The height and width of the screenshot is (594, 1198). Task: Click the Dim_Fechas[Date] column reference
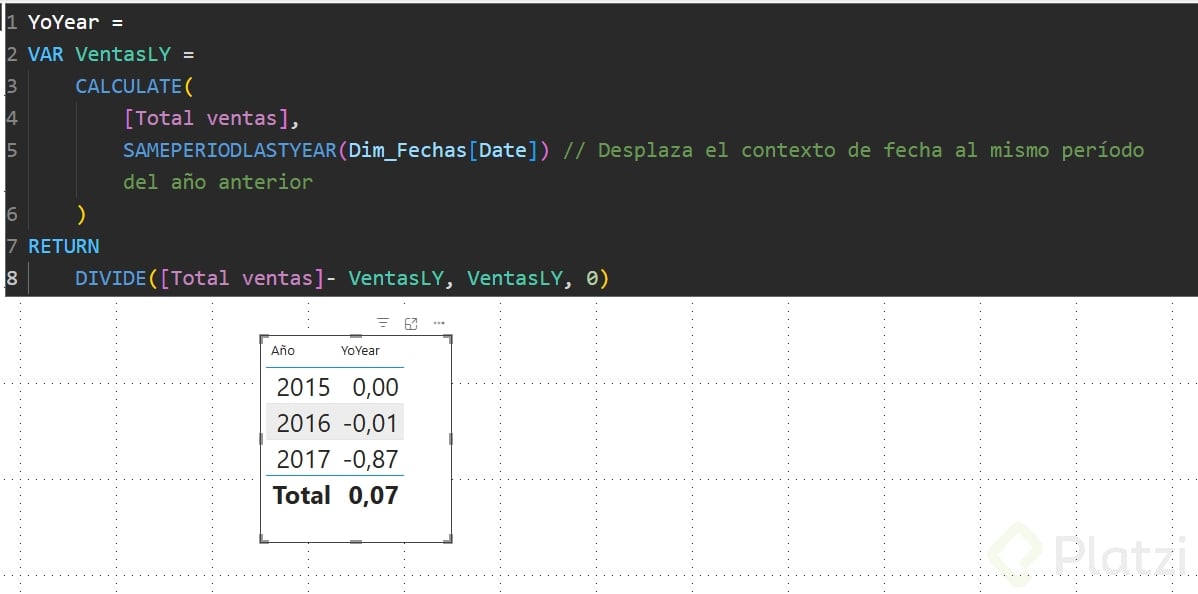click(443, 151)
